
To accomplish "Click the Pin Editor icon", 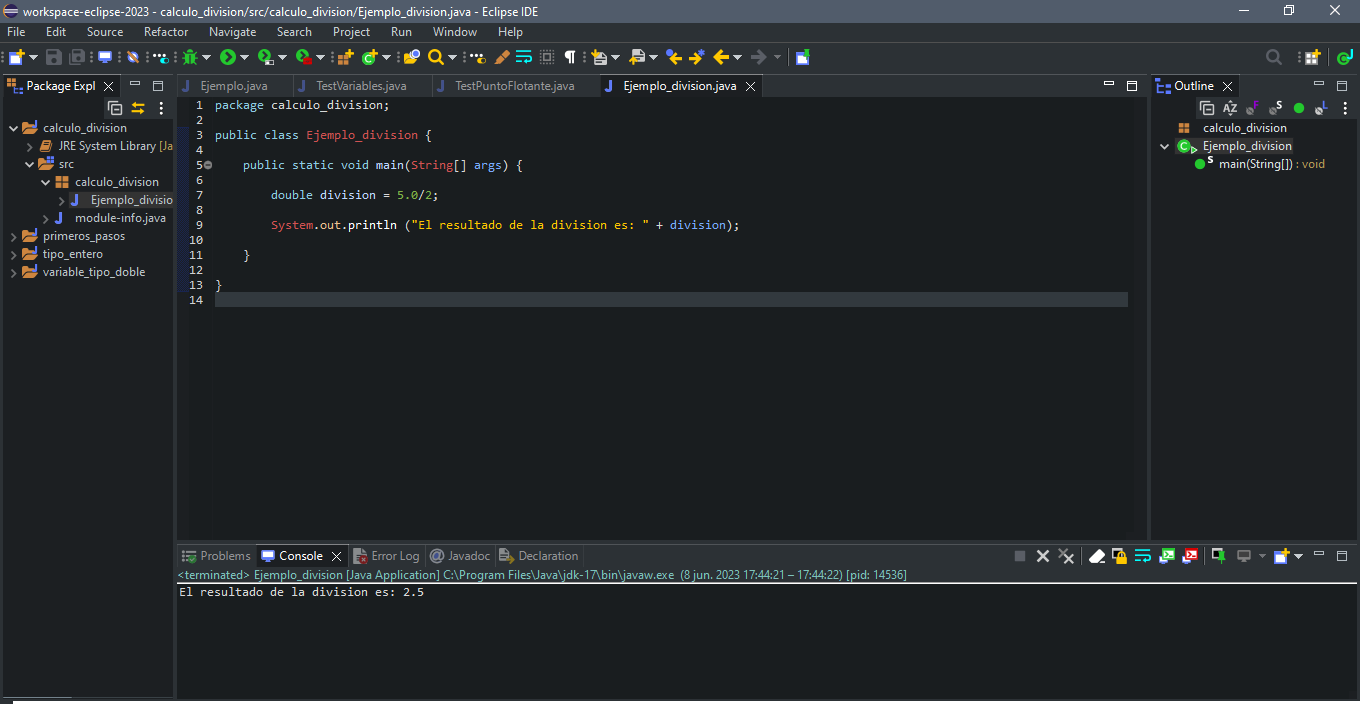I will (802, 57).
